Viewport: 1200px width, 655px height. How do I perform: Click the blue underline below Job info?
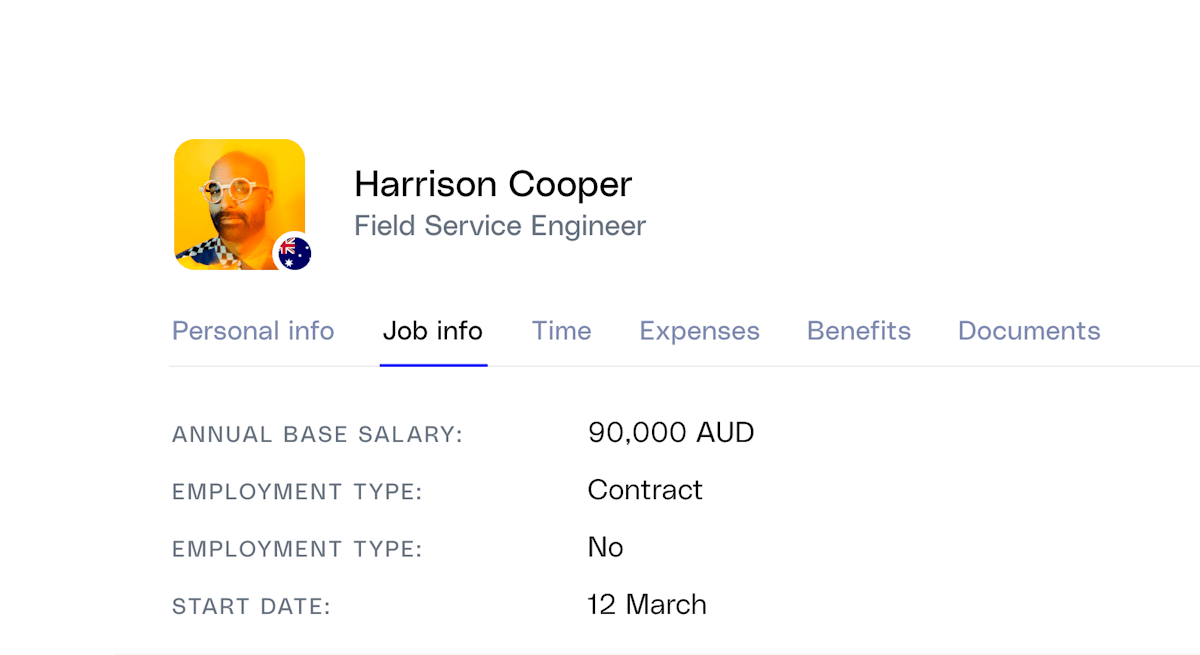pyautogui.click(x=433, y=364)
